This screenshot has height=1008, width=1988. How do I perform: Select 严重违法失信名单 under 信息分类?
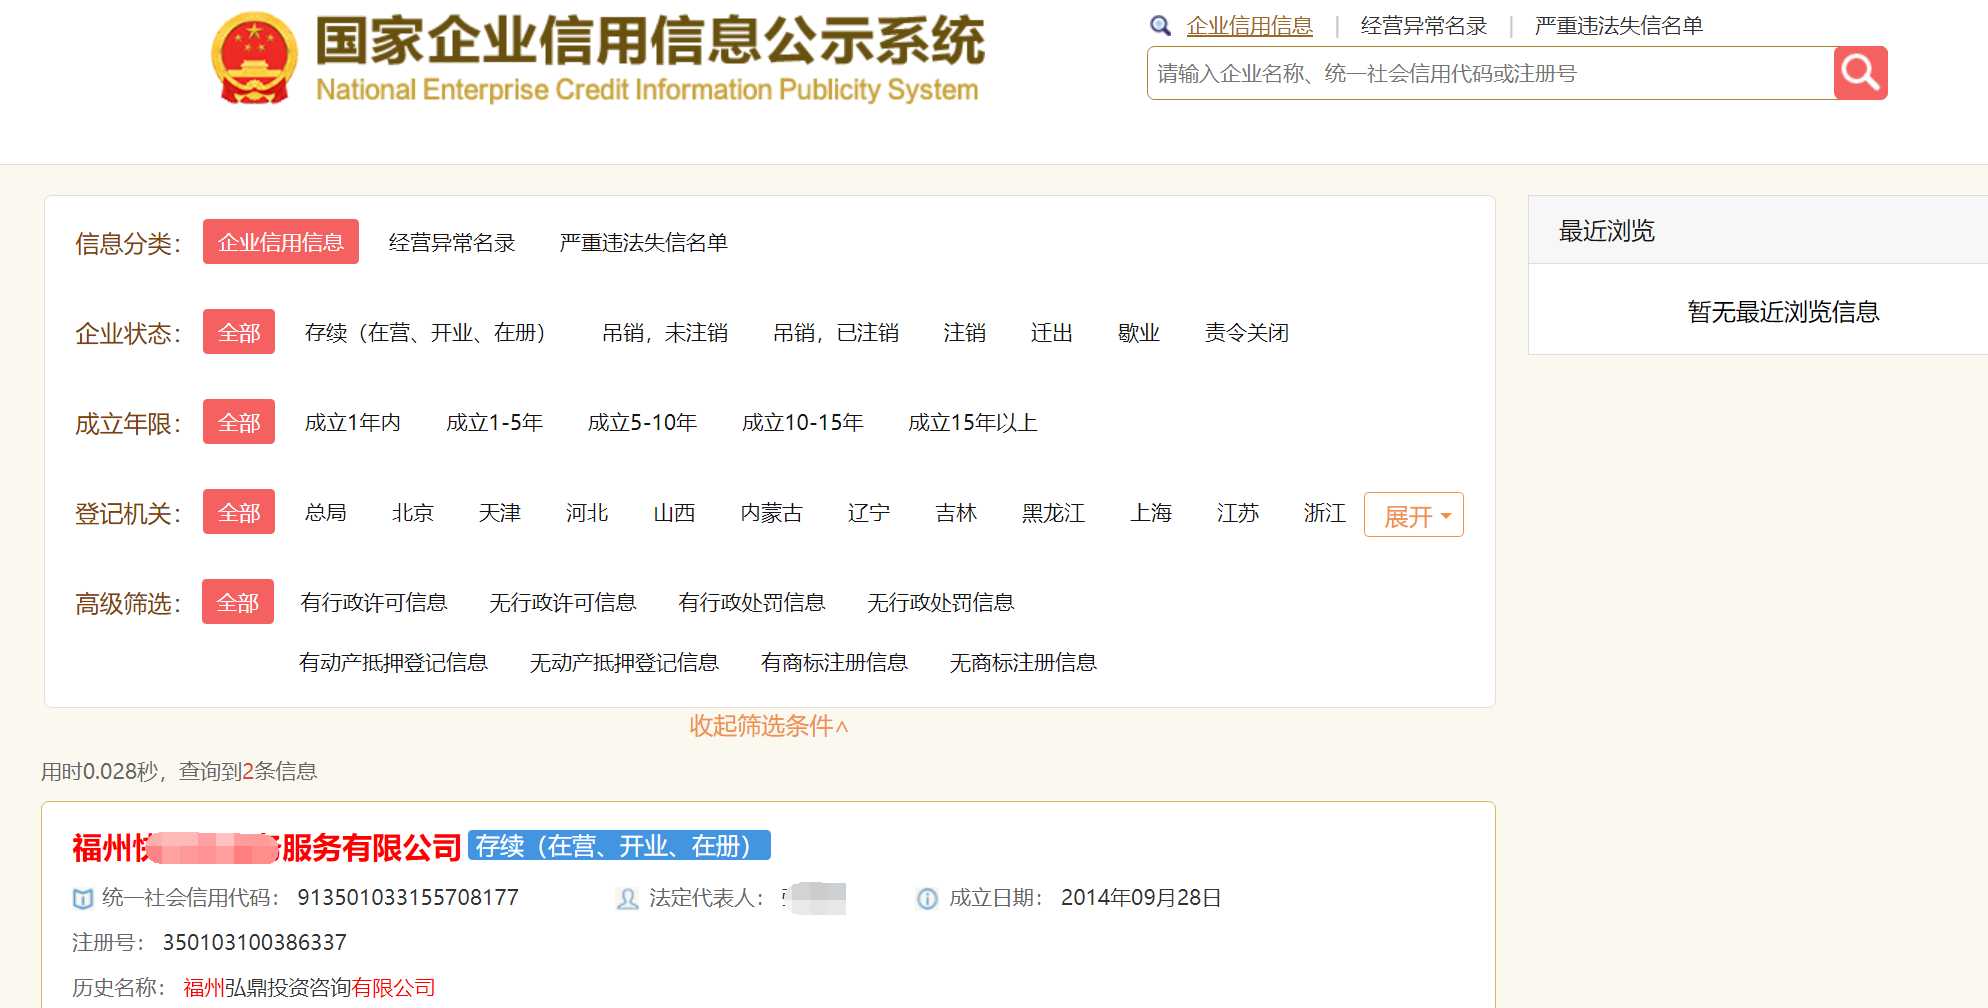[x=643, y=242]
